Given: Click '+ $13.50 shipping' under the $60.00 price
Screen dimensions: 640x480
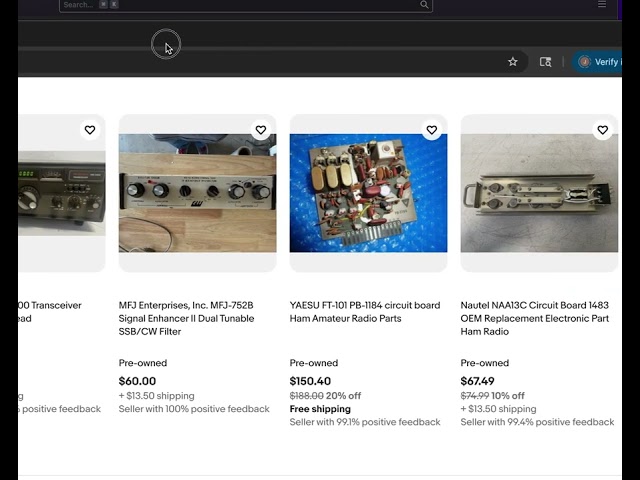Looking at the screenshot, I should [x=157, y=396].
